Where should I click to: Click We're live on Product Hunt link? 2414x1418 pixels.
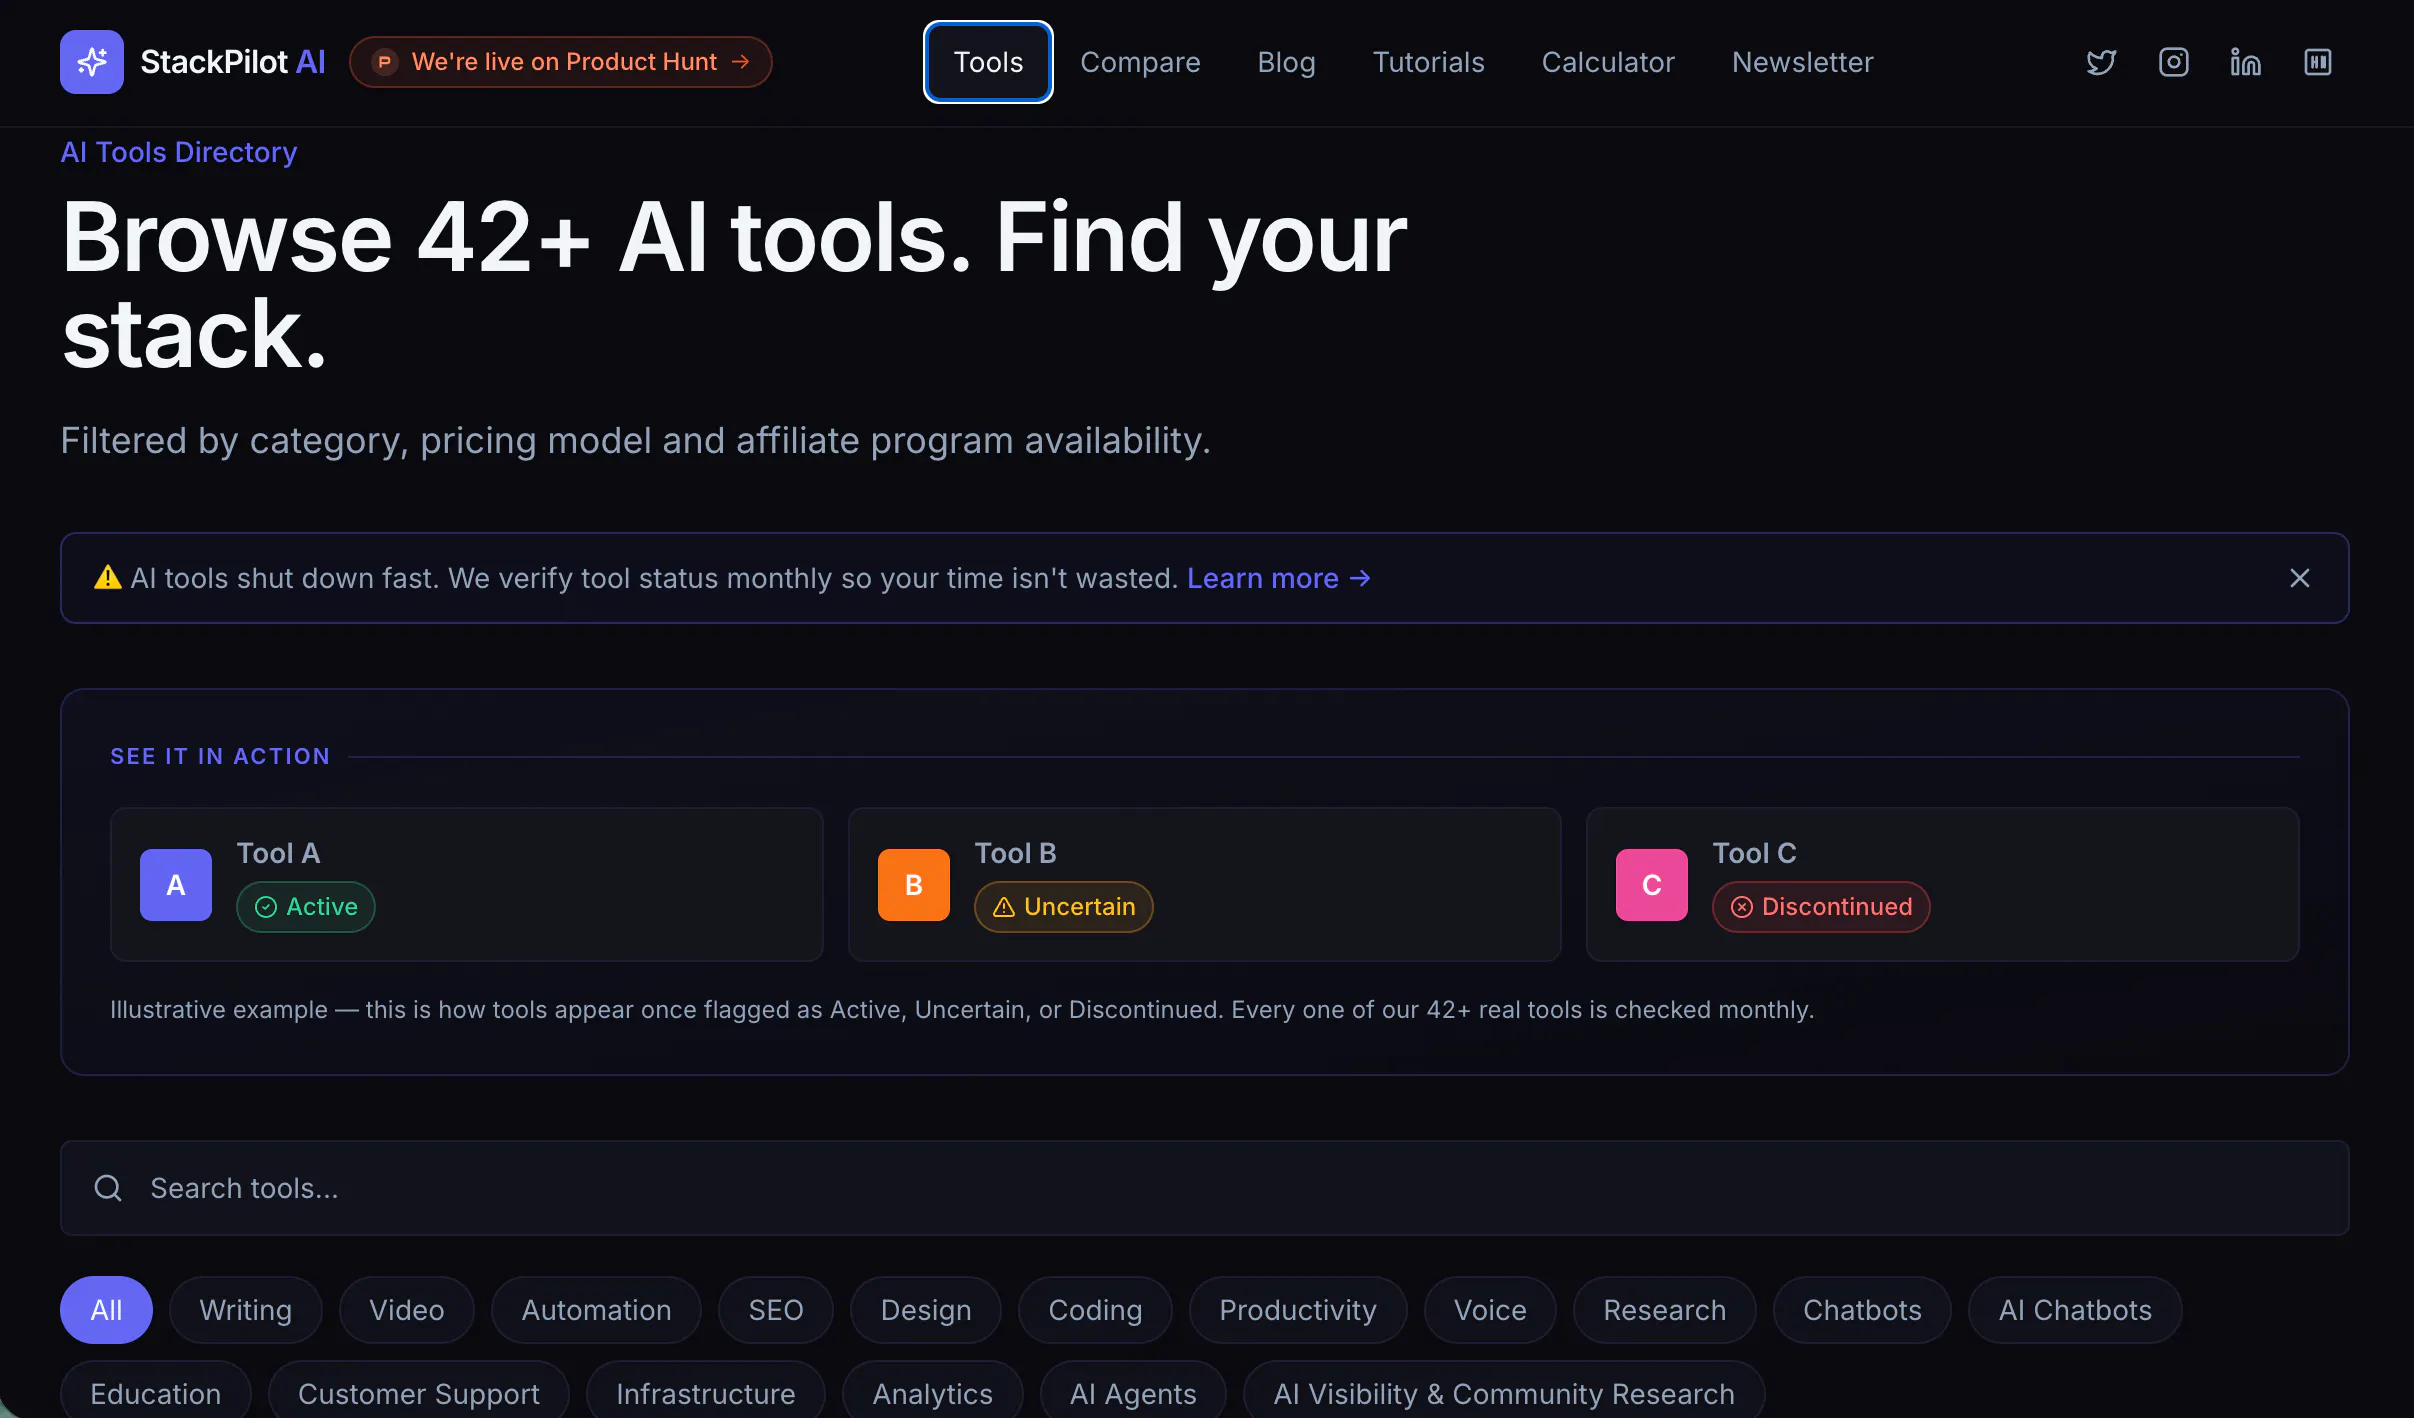[561, 62]
